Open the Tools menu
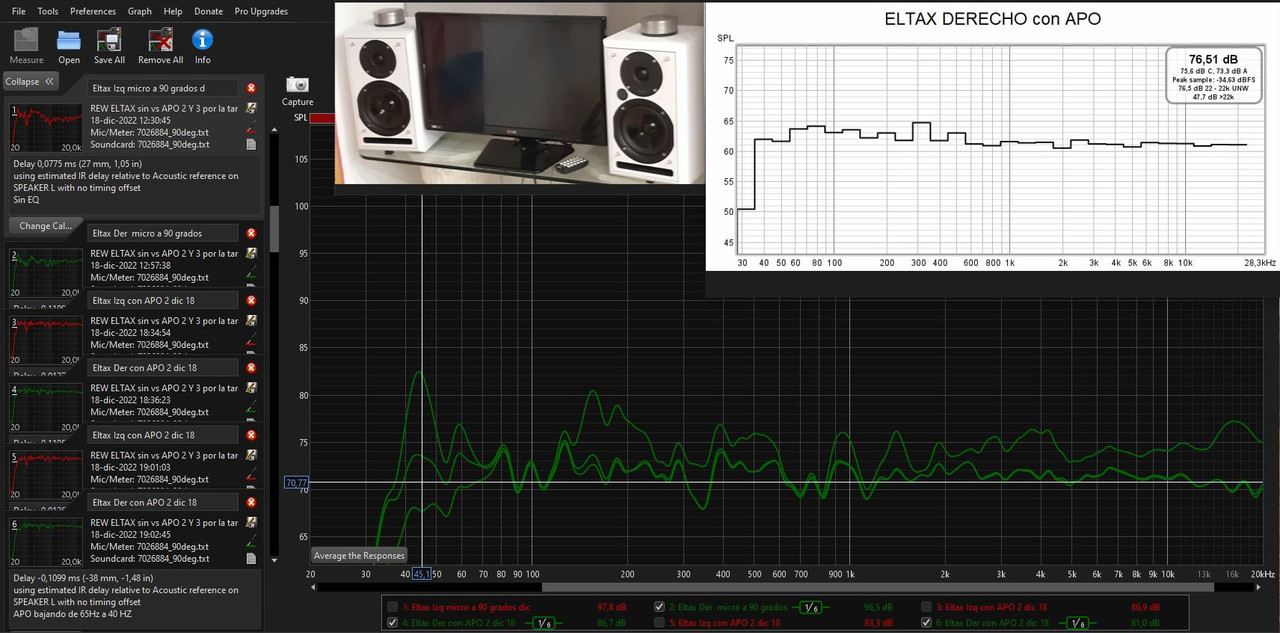The height and width of the screenshot is (633, 1280). coord(48,11)
